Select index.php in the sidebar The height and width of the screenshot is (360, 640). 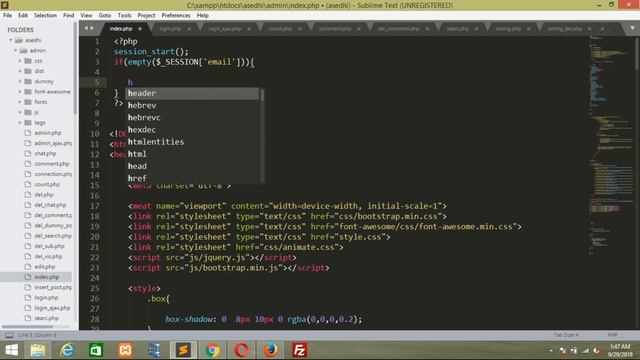(47, 277)
